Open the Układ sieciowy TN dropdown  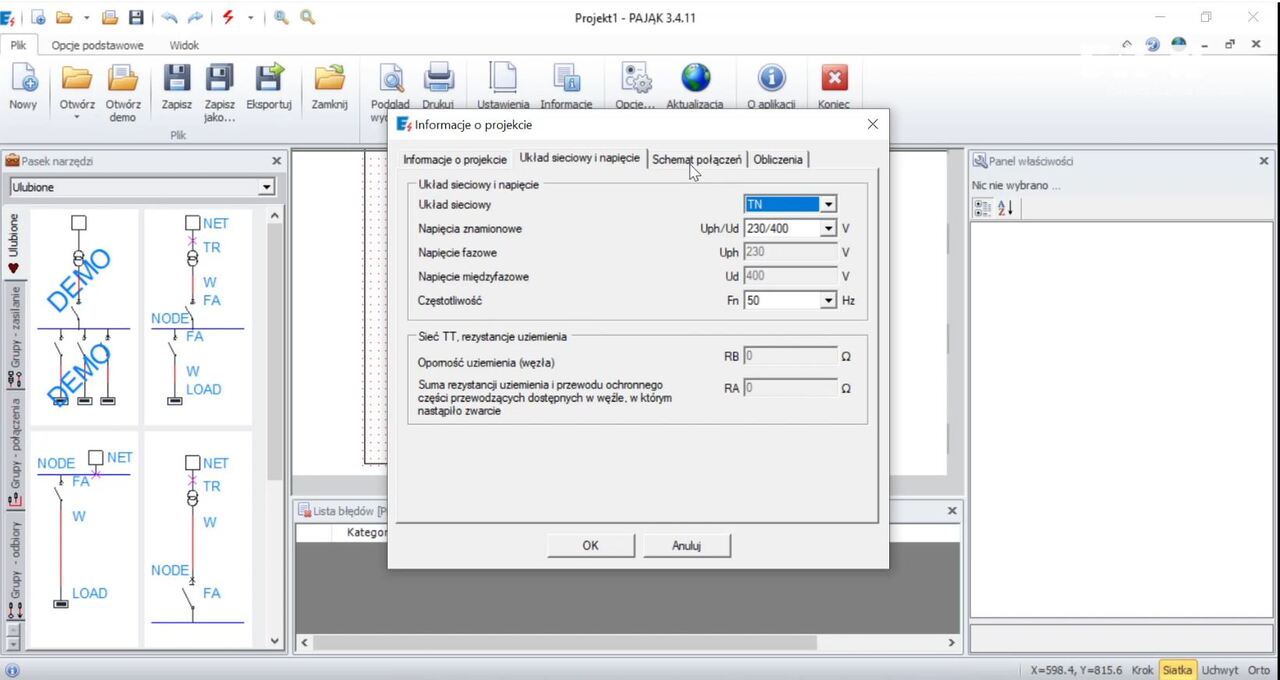click(x=828, y=204)
